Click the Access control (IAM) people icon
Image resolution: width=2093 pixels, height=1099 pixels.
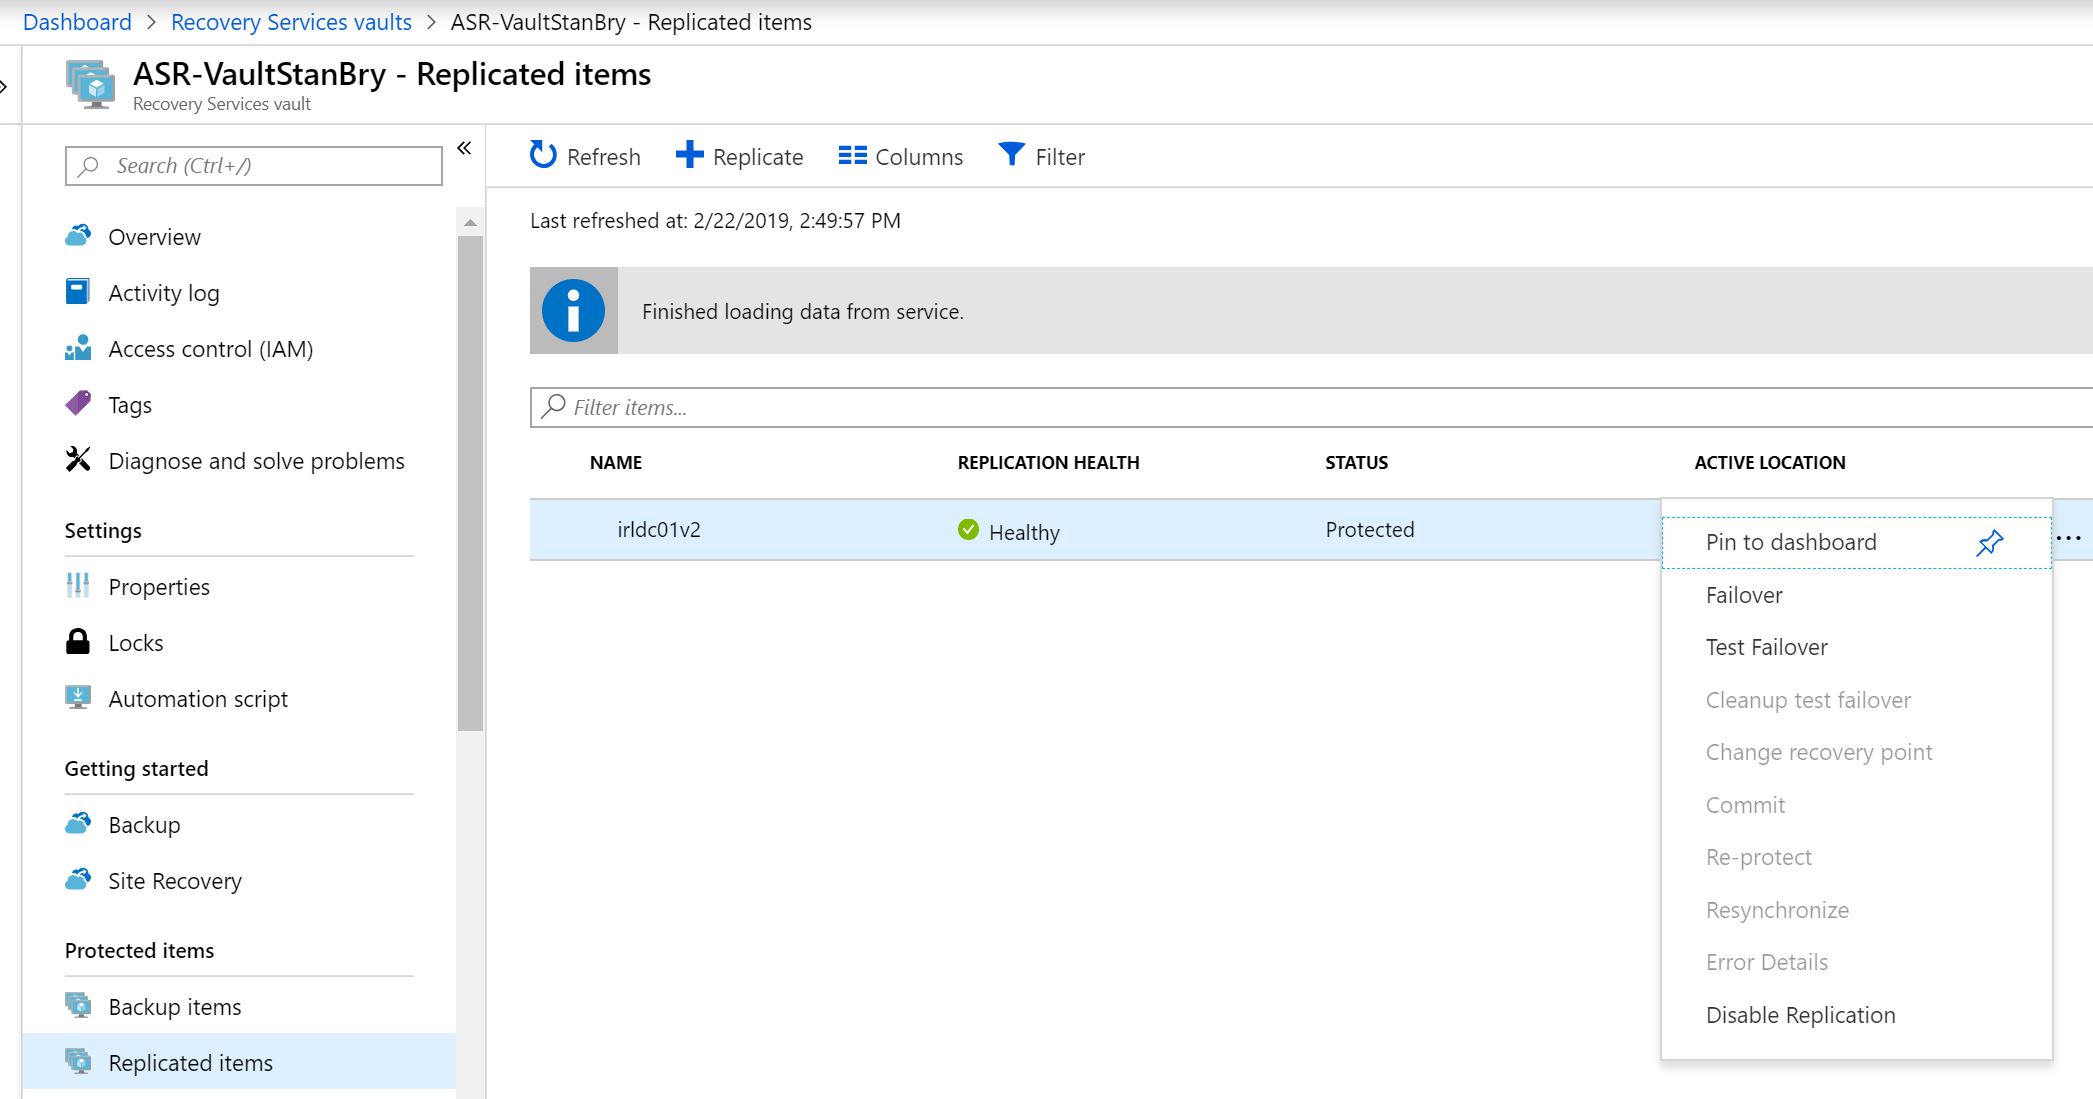coord(78,348)
